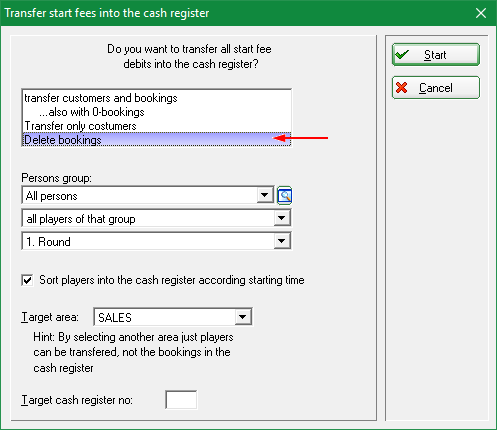The height and width of the screenshot is (431, 498).
Task: Click the Cancel button
Action: tap(436, 88)
